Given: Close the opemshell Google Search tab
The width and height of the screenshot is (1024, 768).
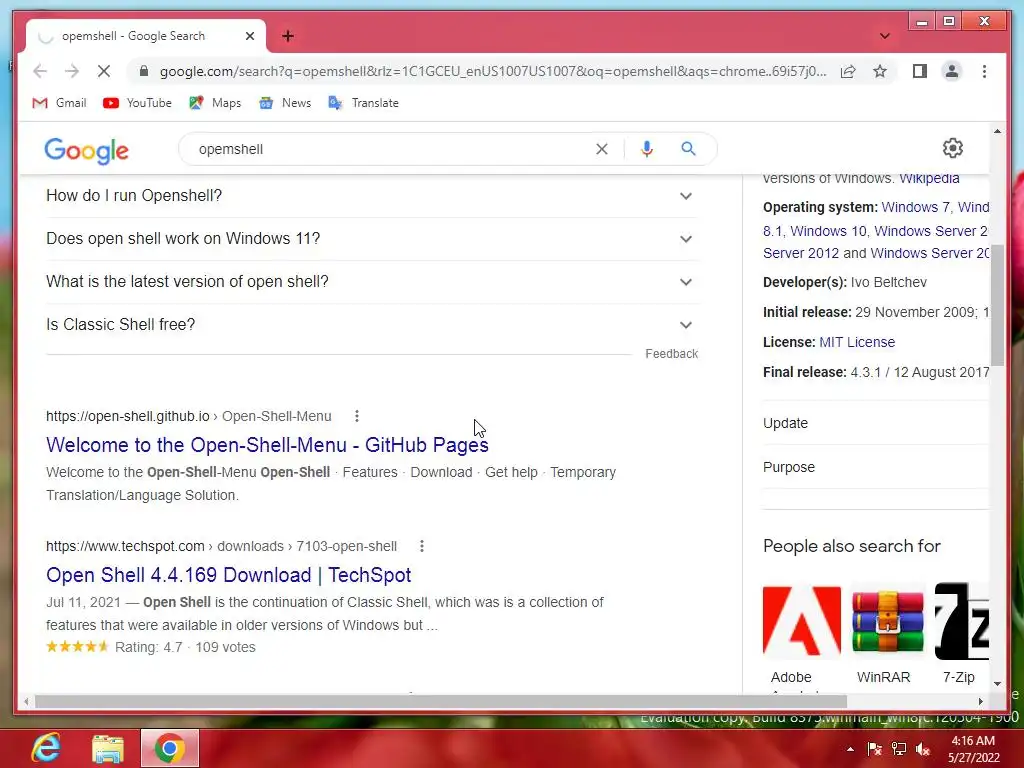Looking at the screenshot, I should (x=249, y=36).
